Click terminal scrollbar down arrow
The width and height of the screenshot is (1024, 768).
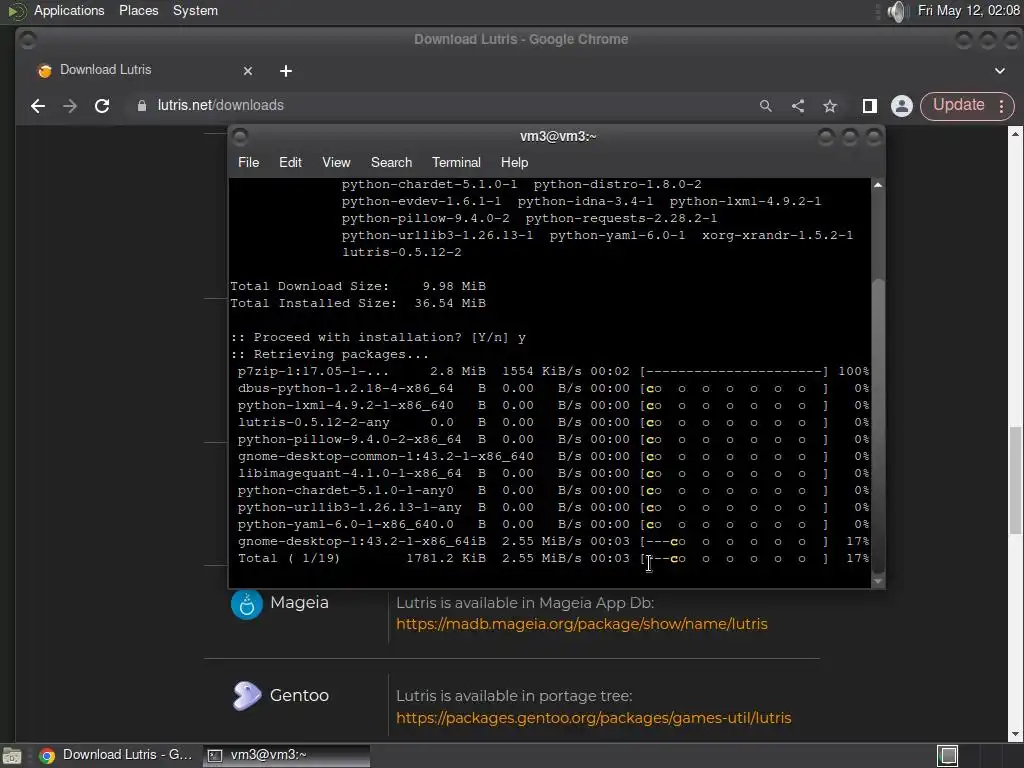[x=878, y=581]
